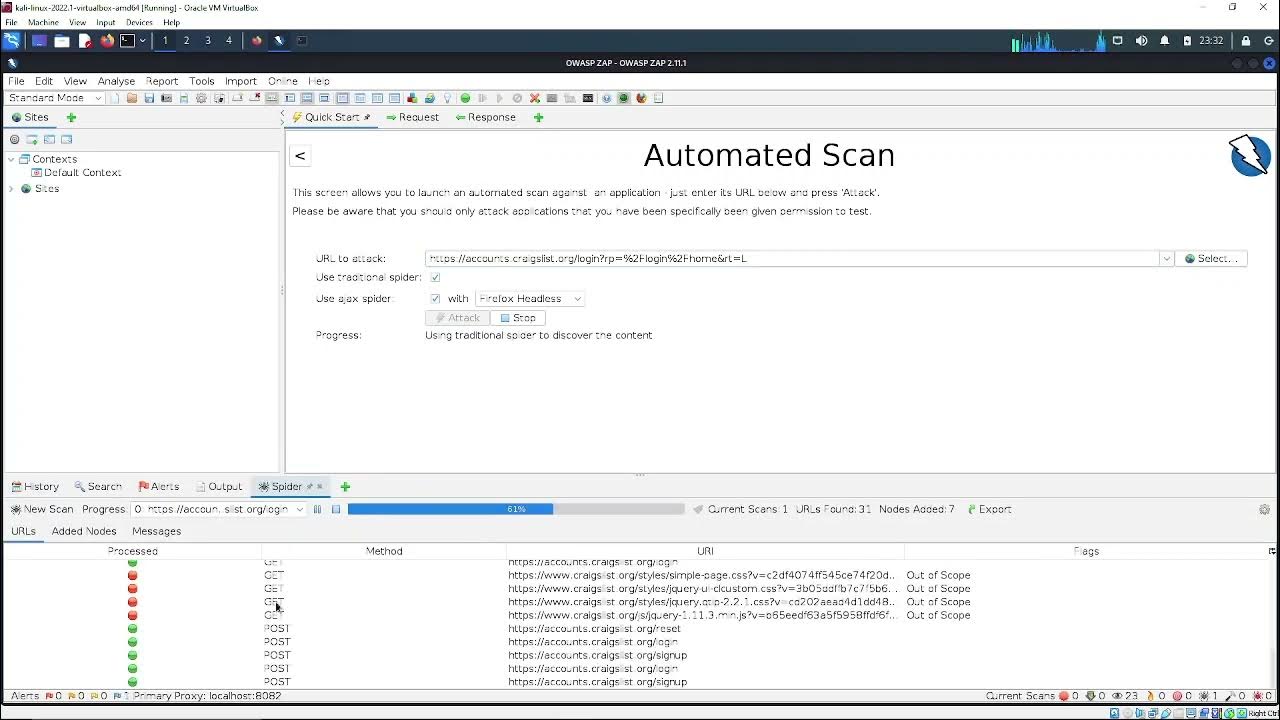Image resolution: width=1280 pixels, height=720 pixels.
Task: Open spider options gear at right
Action: tap(1264, 509)
